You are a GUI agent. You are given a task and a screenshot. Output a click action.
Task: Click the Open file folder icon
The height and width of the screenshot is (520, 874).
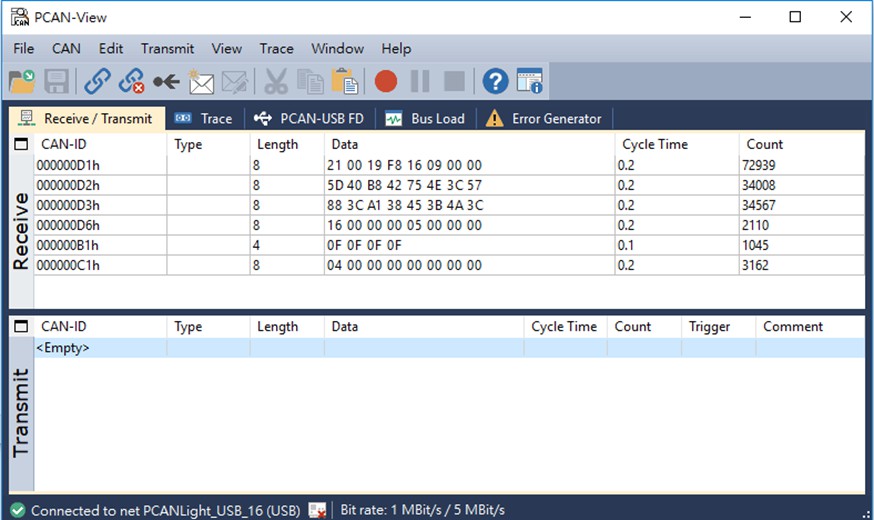[22, 81]
